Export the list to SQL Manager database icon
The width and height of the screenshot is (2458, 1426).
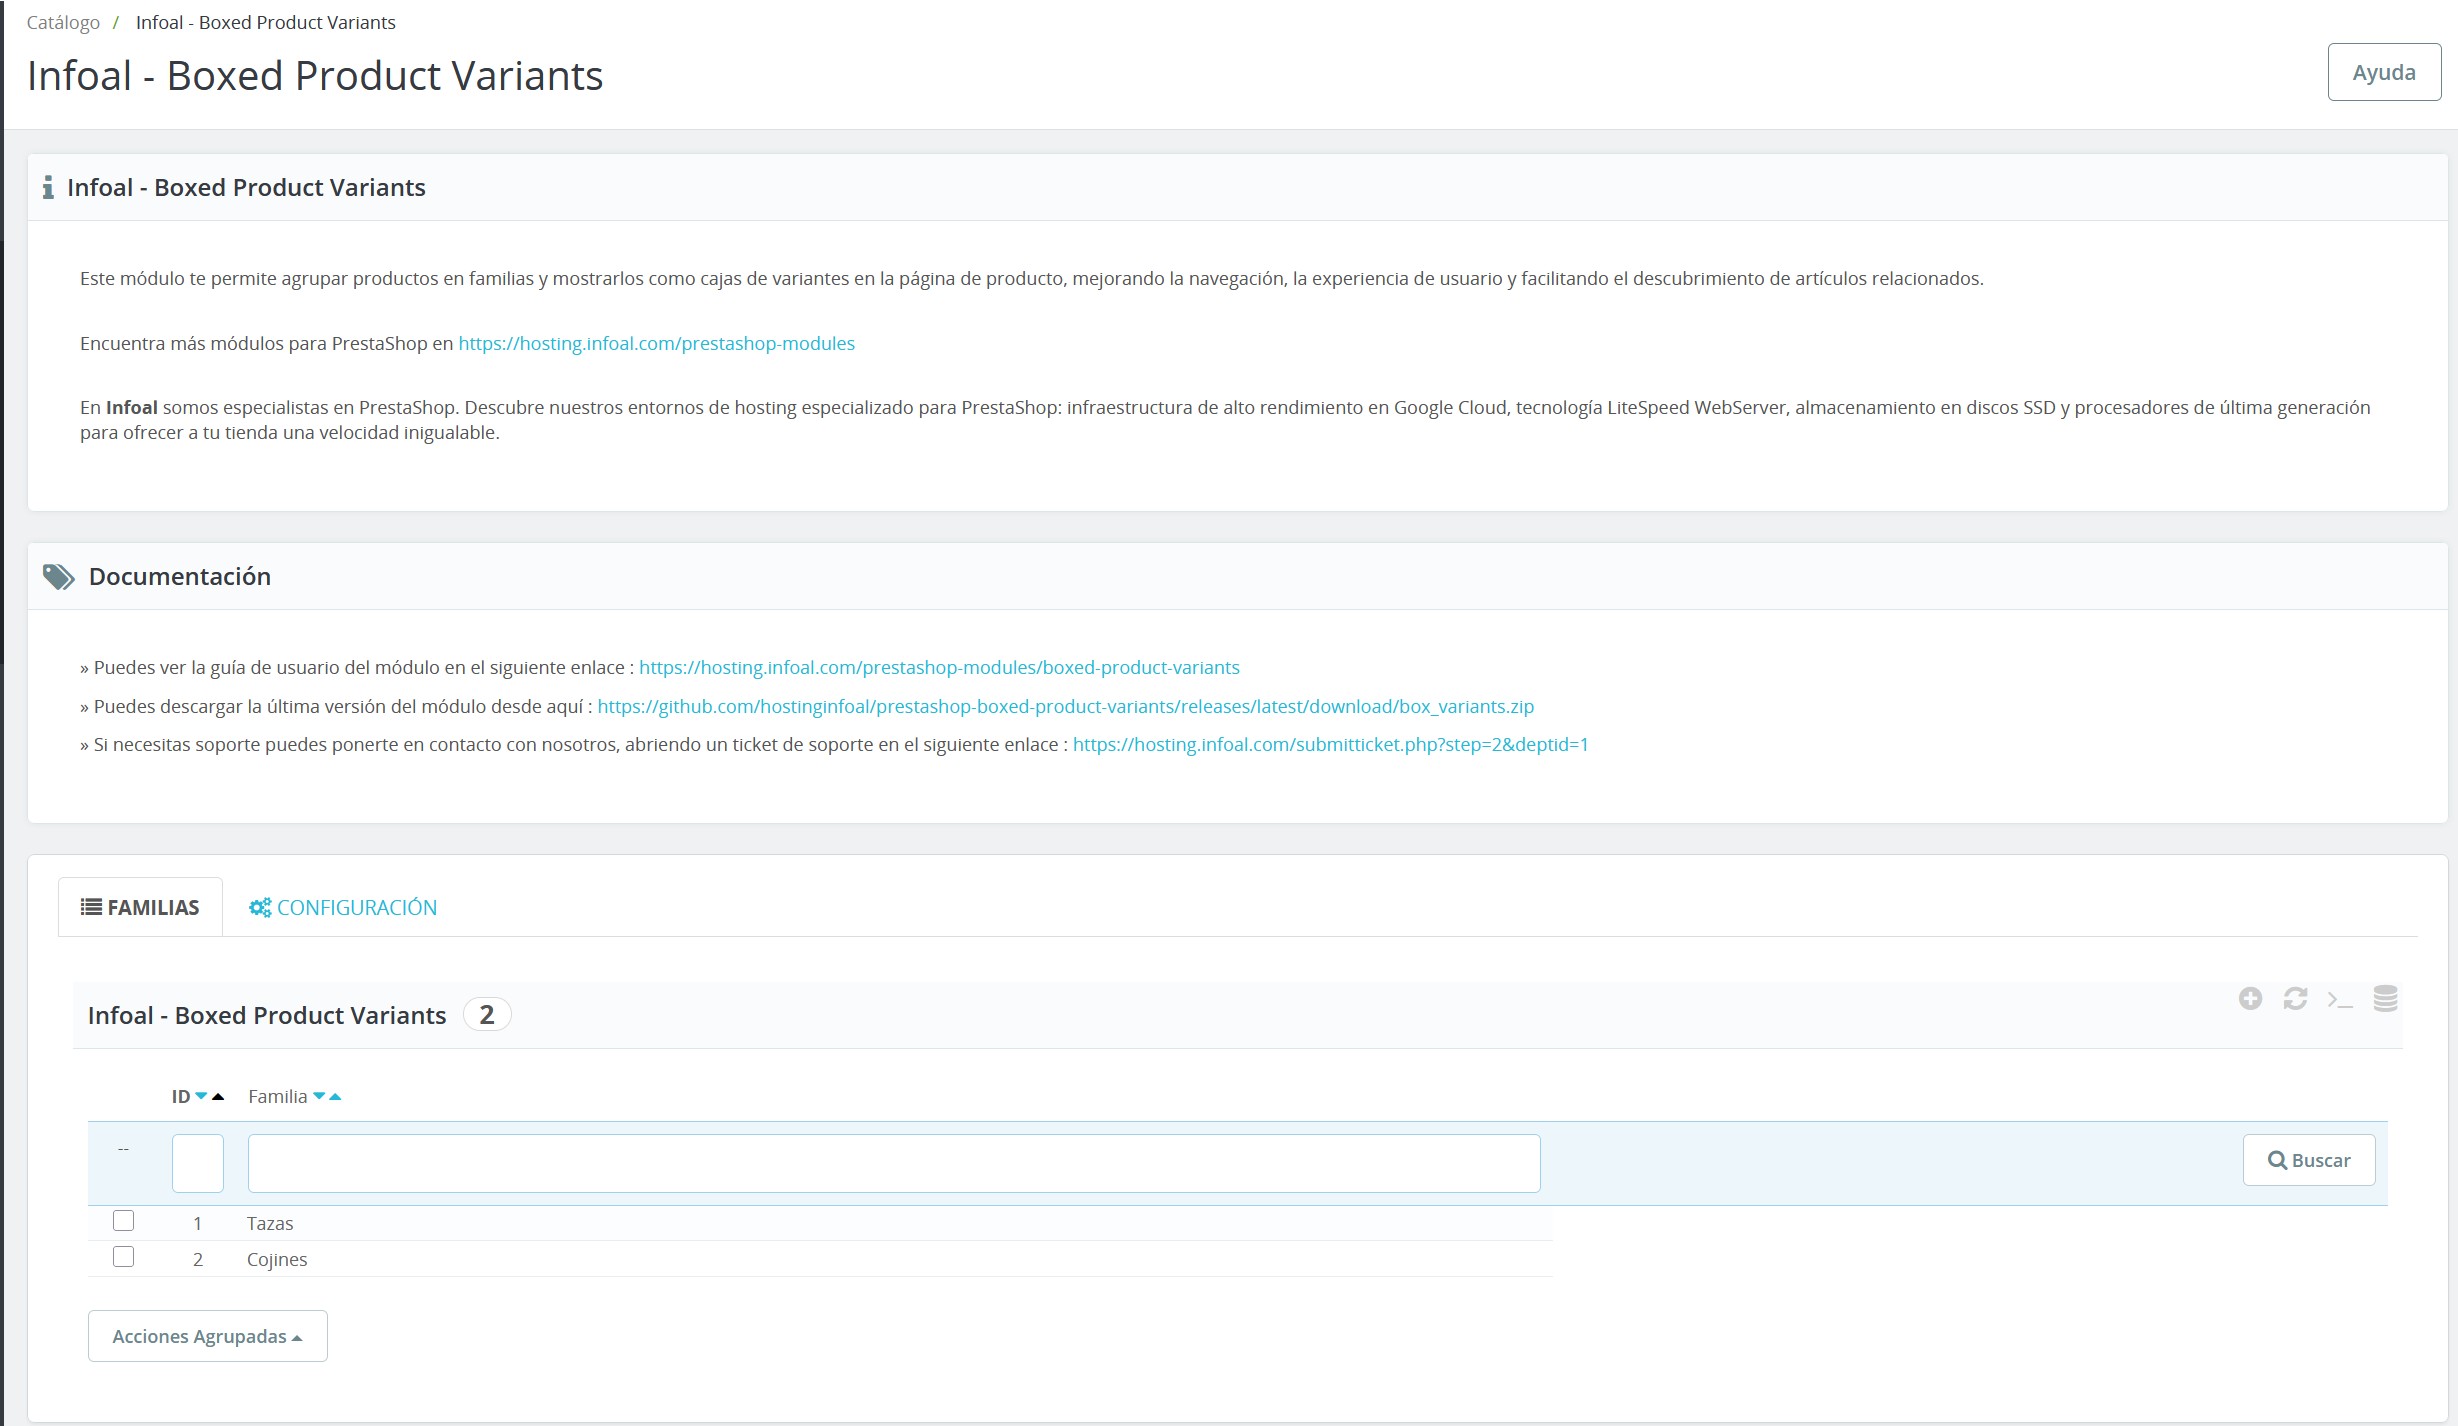[x=2385, y=998]
